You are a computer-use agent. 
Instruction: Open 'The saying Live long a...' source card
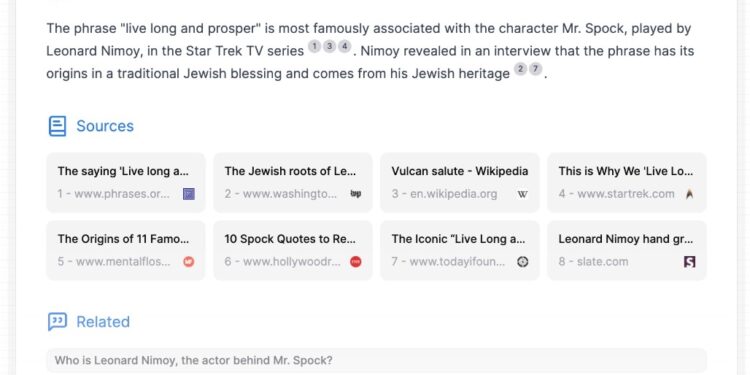126,183
